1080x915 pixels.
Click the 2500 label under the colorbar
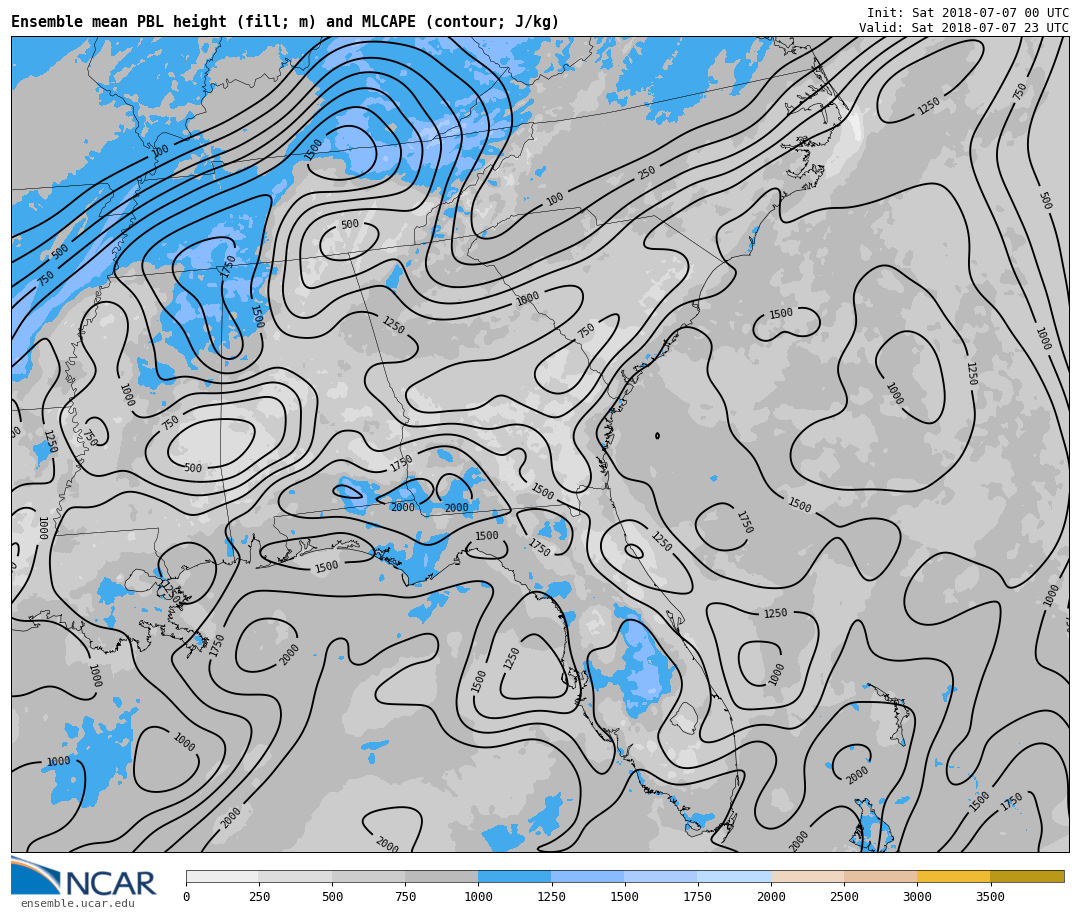(x=844, y=897)
